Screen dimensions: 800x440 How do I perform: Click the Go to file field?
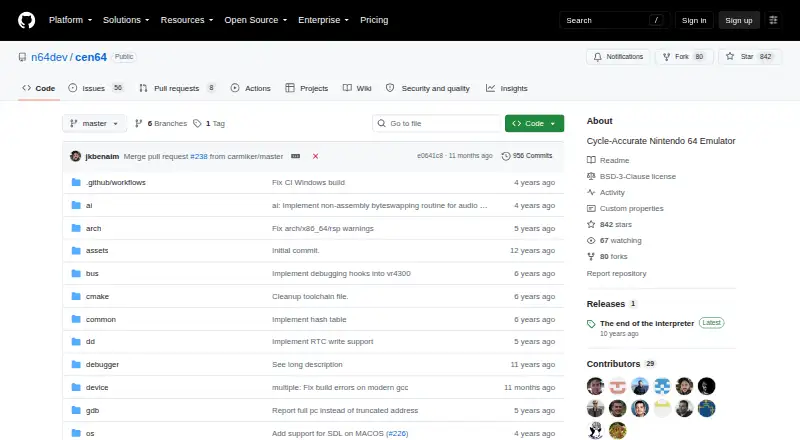coord(437,124)
